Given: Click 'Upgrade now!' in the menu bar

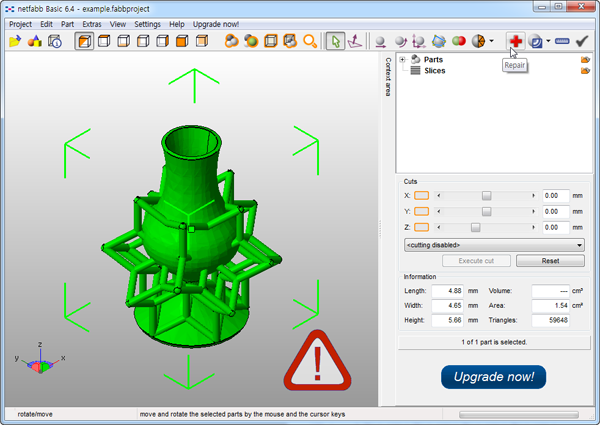Looking at the screenshot, I should [216, 24].
